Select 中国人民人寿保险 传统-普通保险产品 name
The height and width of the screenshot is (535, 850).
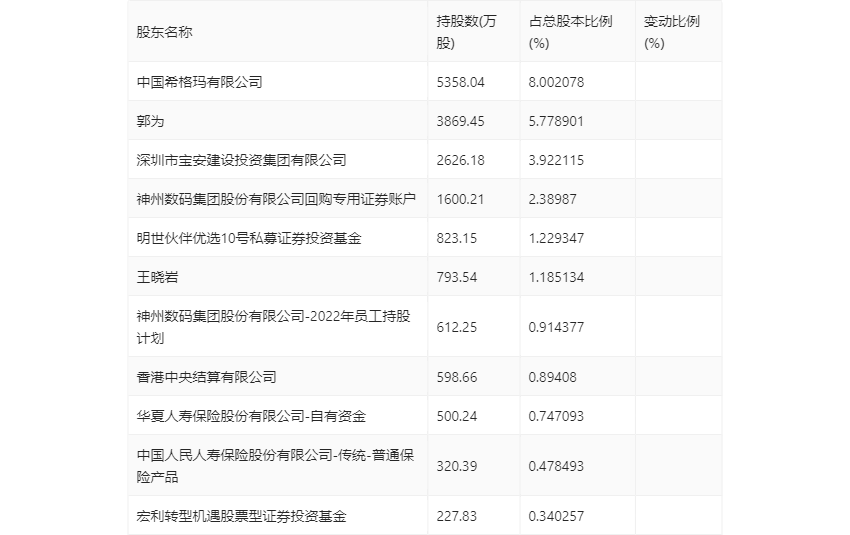275,466
